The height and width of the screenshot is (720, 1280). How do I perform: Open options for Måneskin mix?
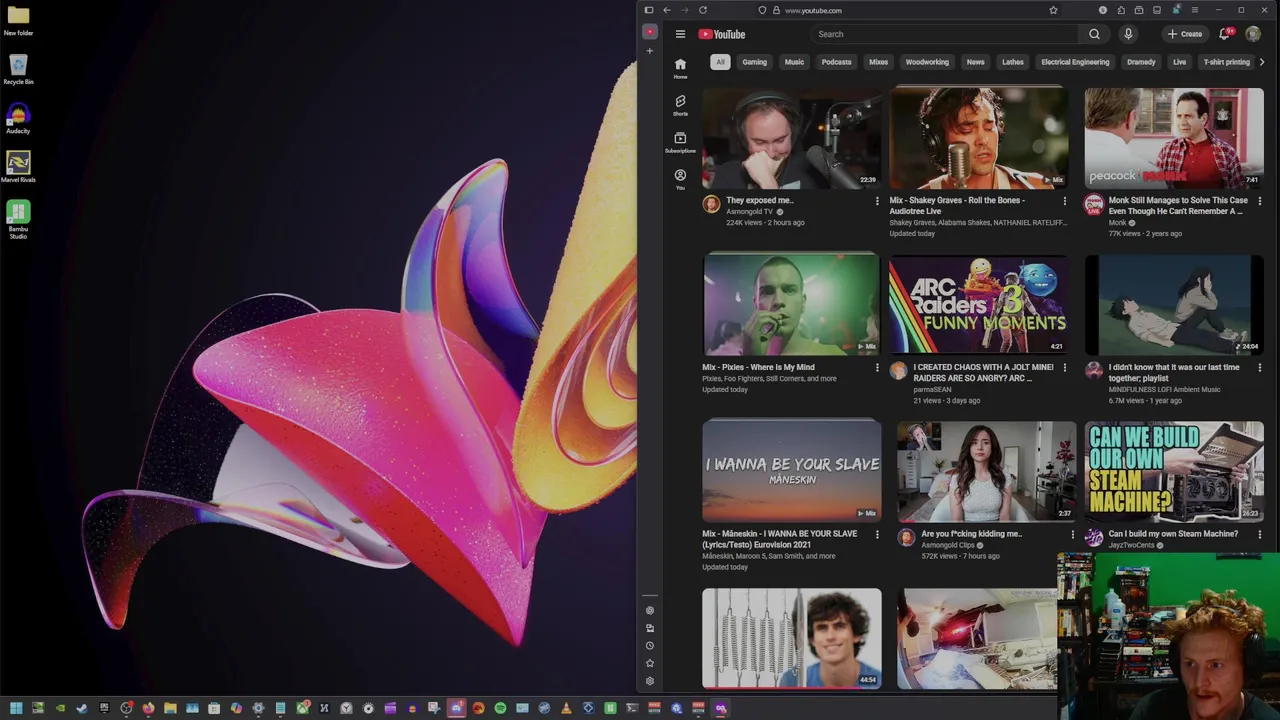click(x=877, y=535)
